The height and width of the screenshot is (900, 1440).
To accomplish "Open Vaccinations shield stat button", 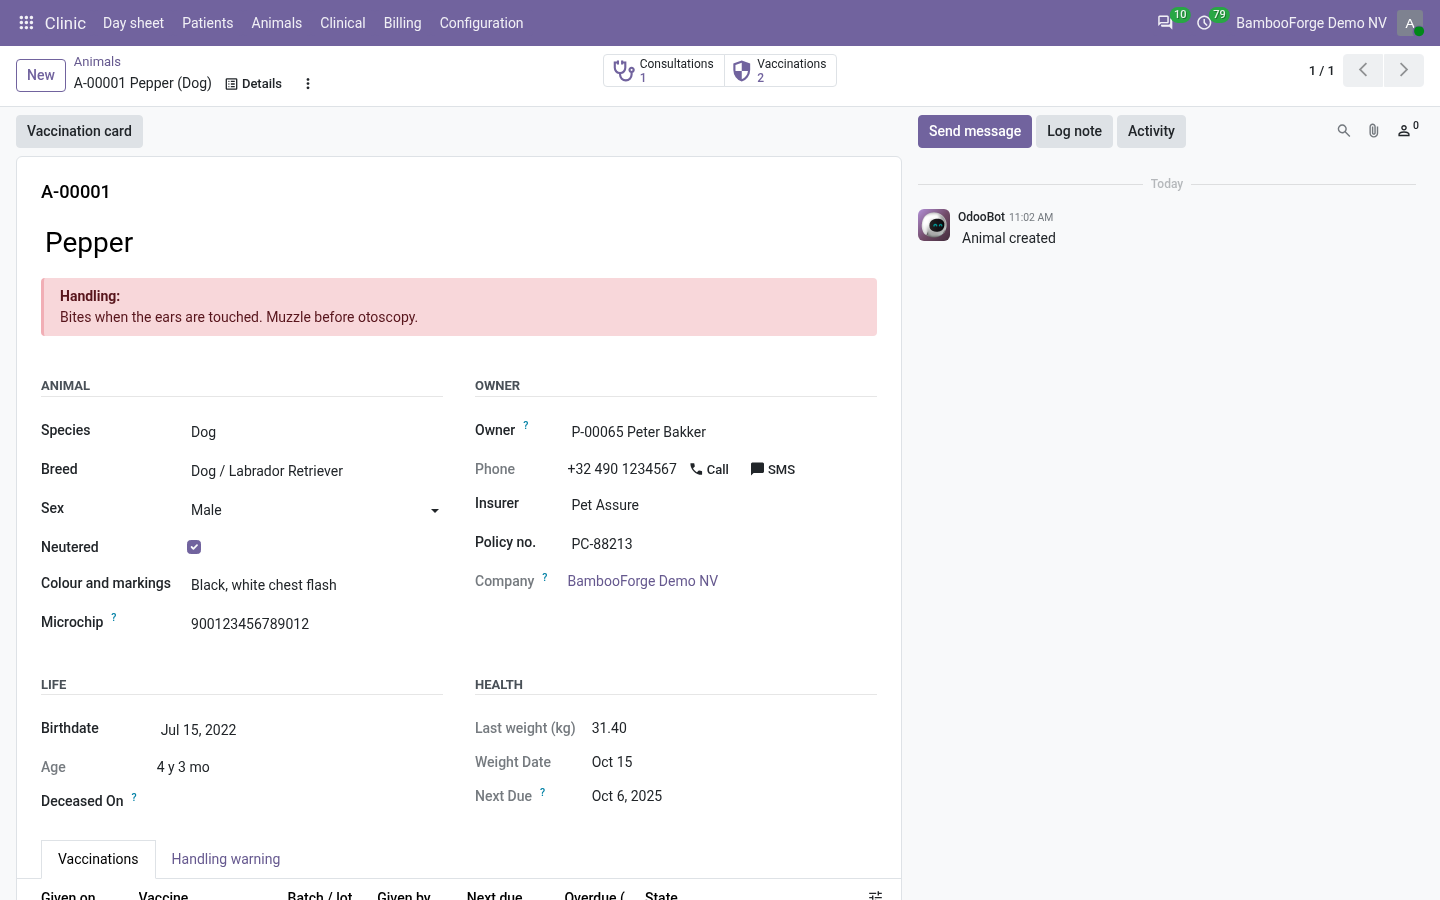I will coord(780,71).
